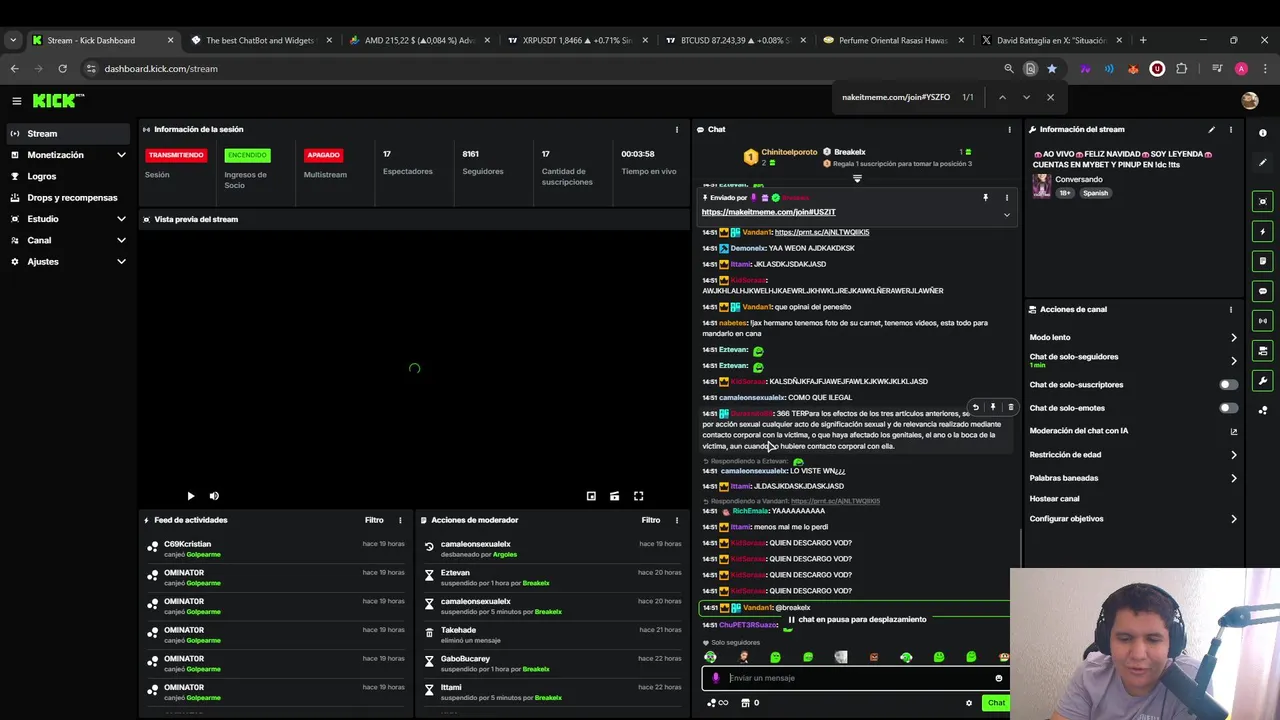1280x720 pixels.
Task: Play the stream preview
Action: pyautogui.click(x=191, y=496)
